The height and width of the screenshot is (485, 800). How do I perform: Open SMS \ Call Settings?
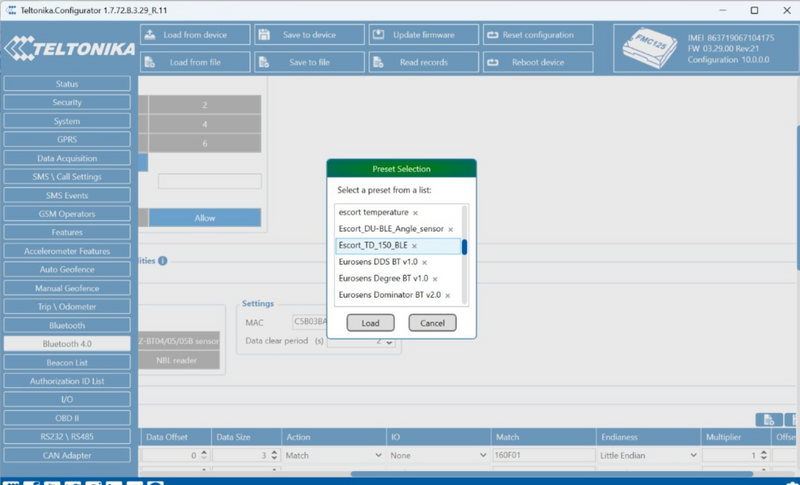click(67, 176)
